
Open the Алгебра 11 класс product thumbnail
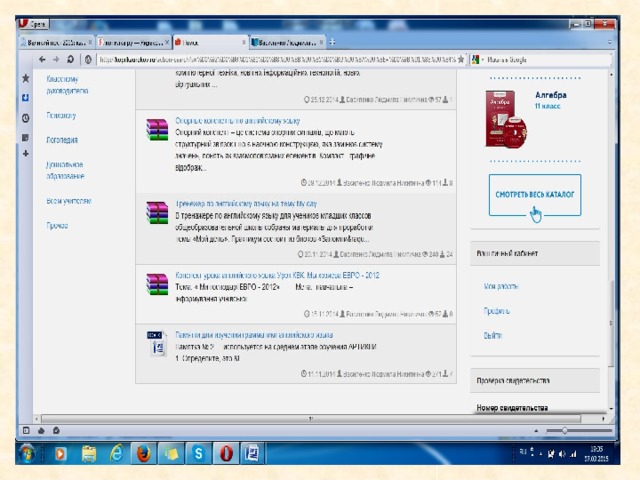coord(506,118)
